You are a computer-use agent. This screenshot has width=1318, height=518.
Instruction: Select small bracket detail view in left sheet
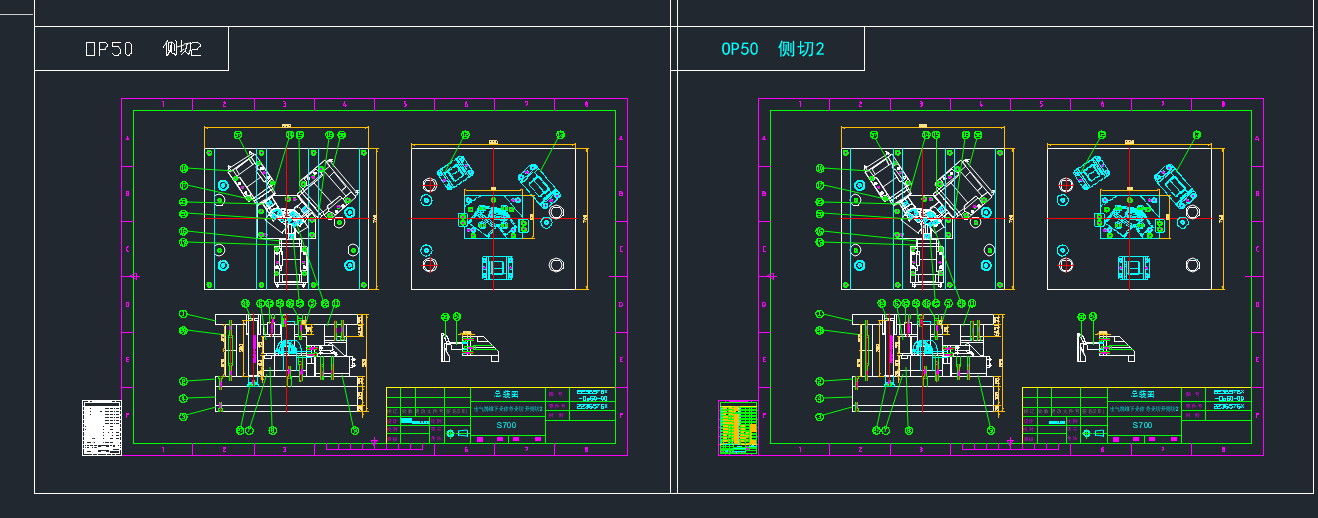(x=469, y=346)
